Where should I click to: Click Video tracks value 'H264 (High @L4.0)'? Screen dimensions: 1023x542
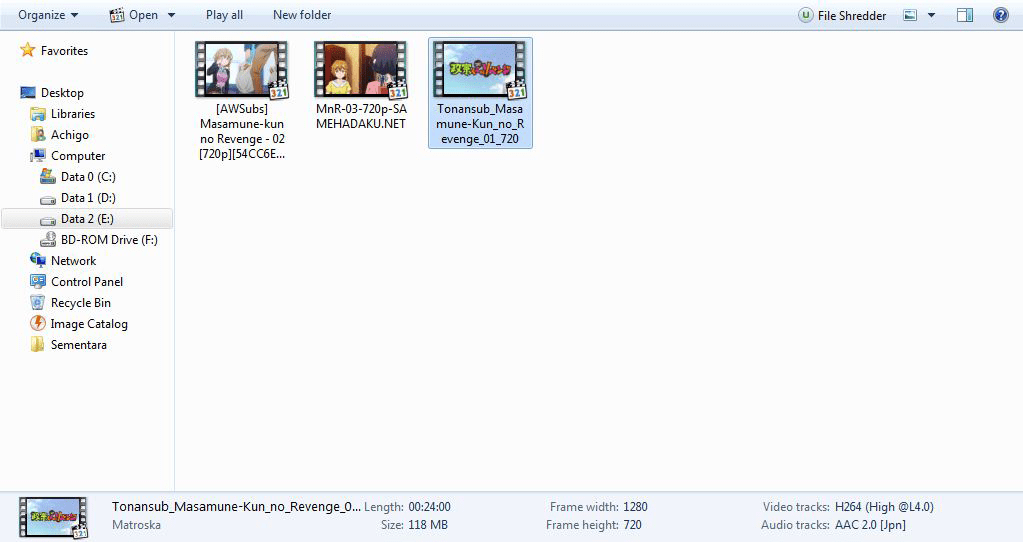tap(884, 507)
